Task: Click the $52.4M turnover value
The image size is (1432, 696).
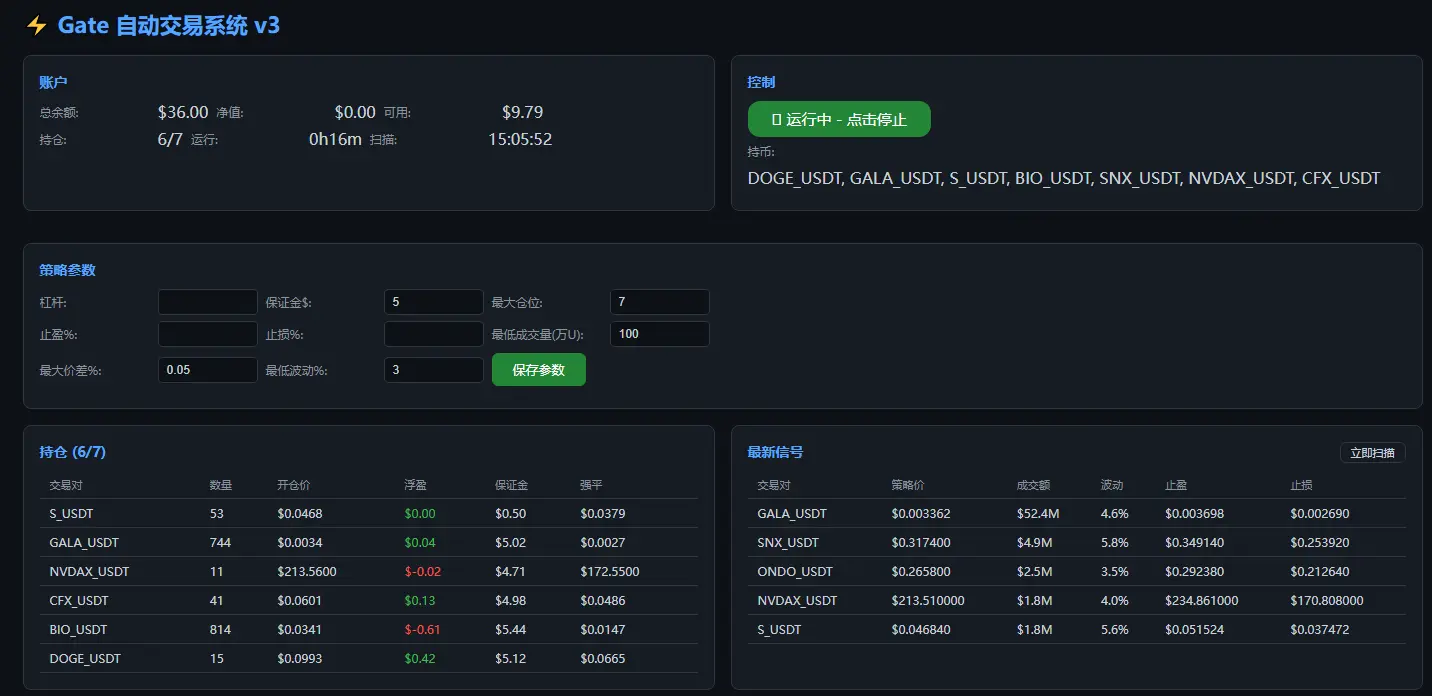Action: tap(1038, 514)
